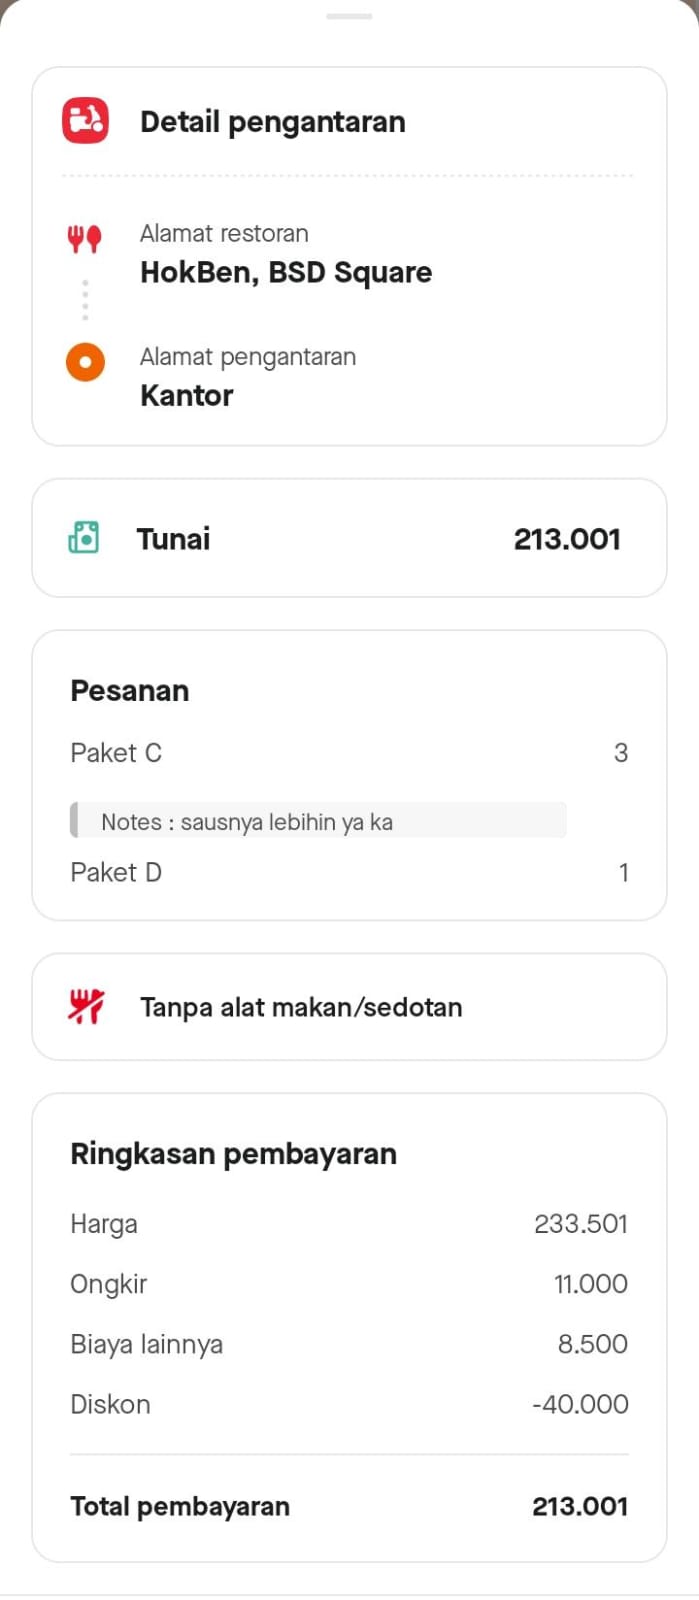Tap the fork and spoon restaurant icon

tap(85, 239)
